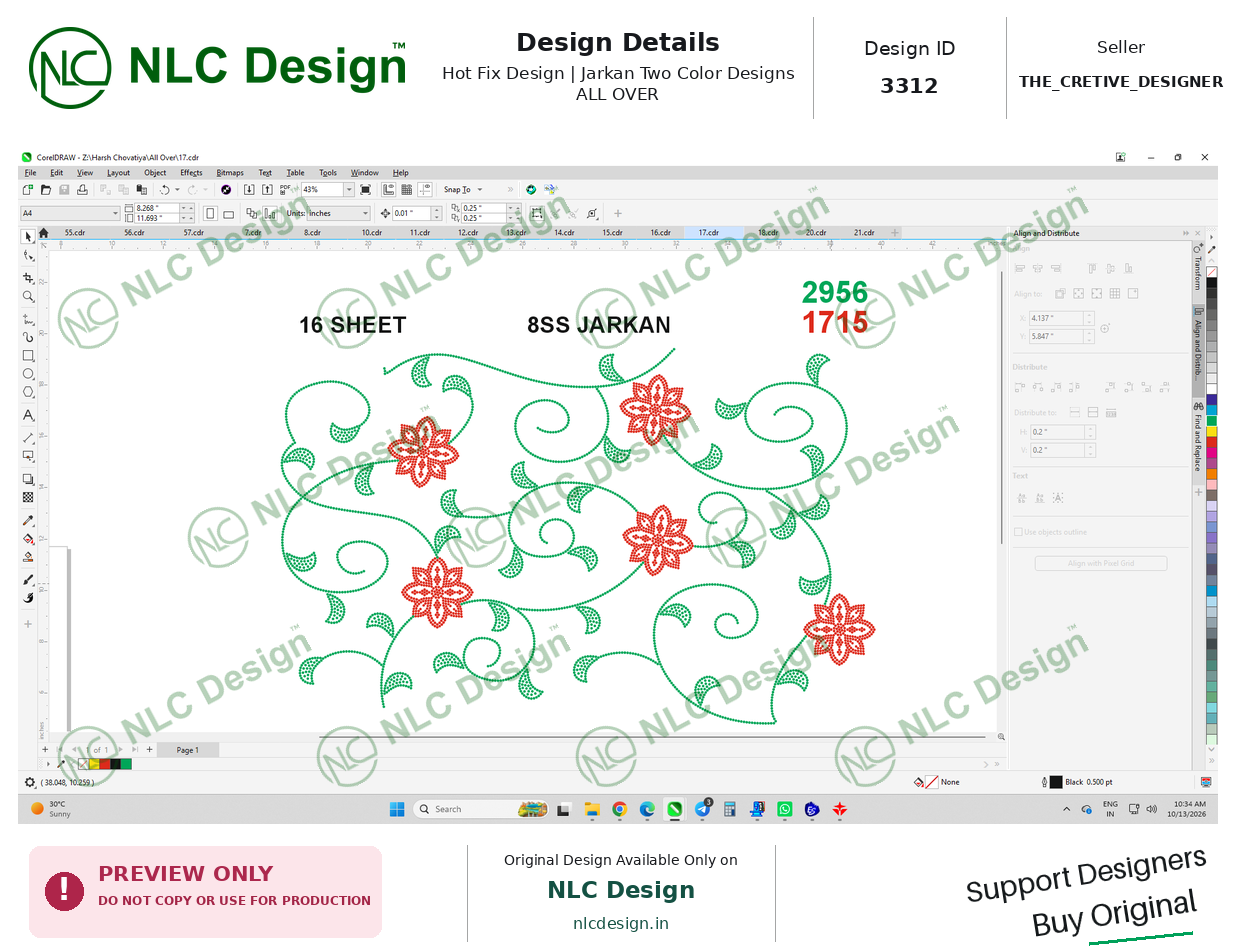
Task: Open Chrome from the Windows taskbar
Action: (619, 809)
